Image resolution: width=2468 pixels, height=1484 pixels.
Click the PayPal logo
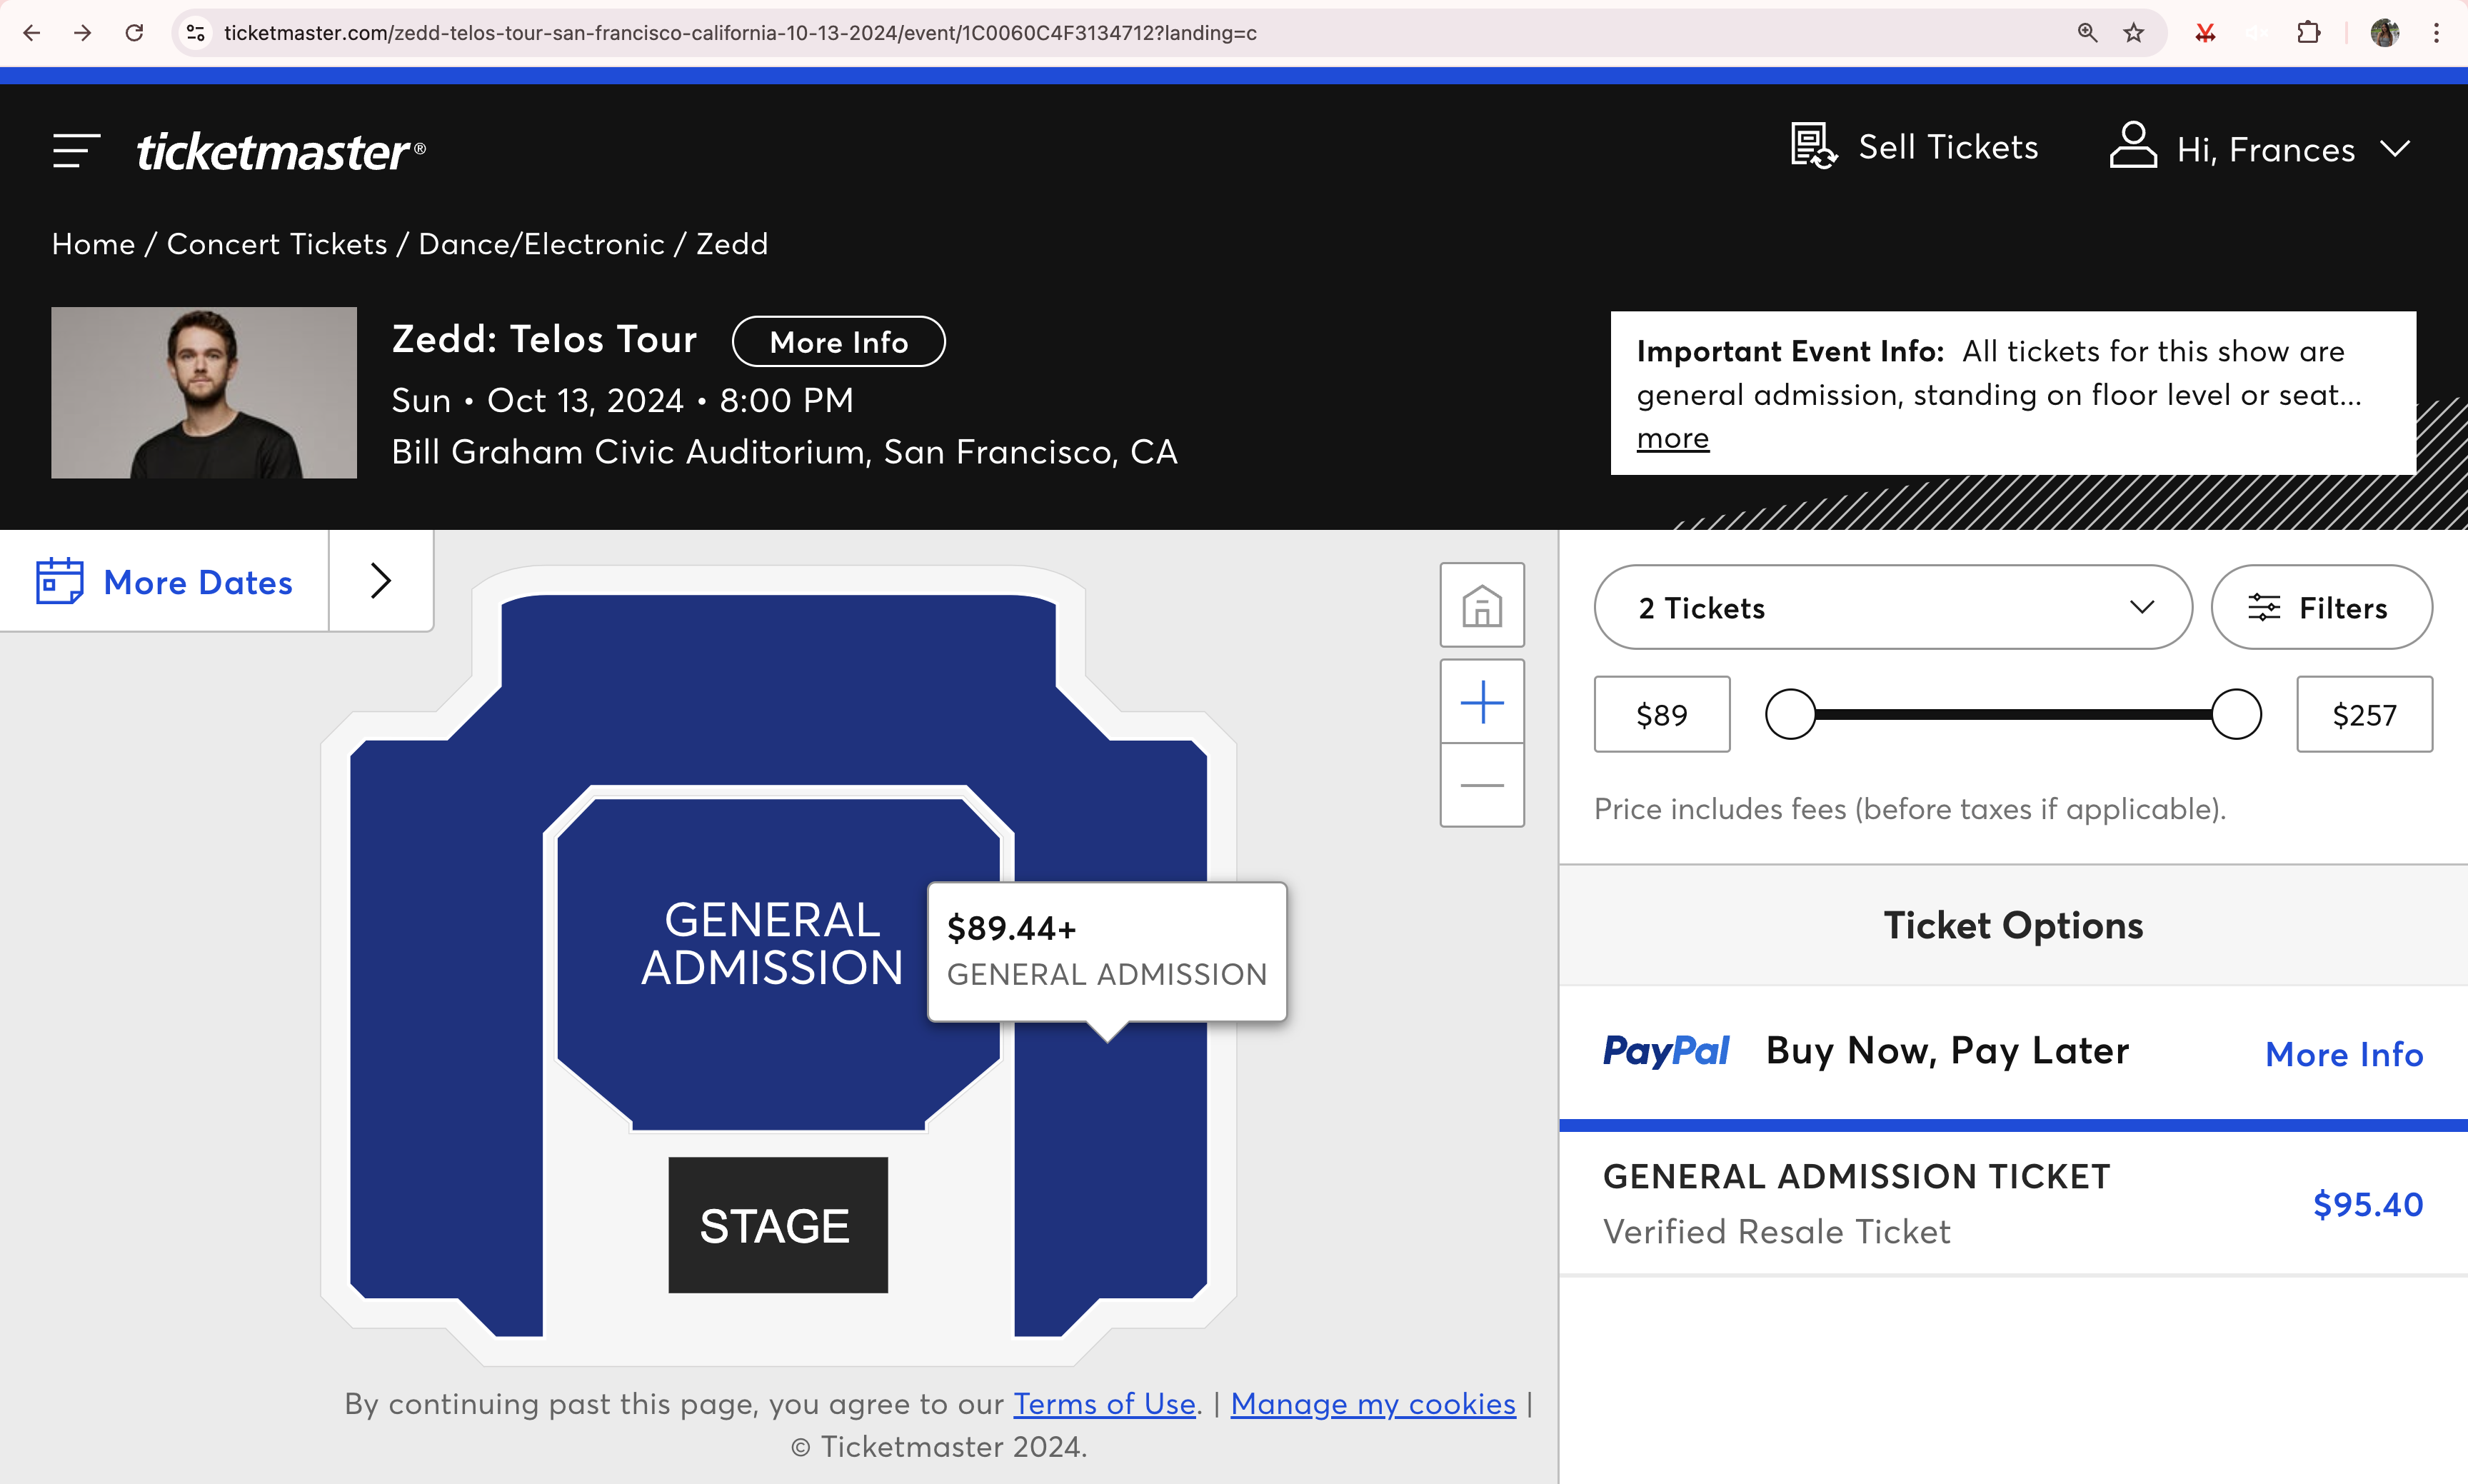[x=1666, y=1051]
